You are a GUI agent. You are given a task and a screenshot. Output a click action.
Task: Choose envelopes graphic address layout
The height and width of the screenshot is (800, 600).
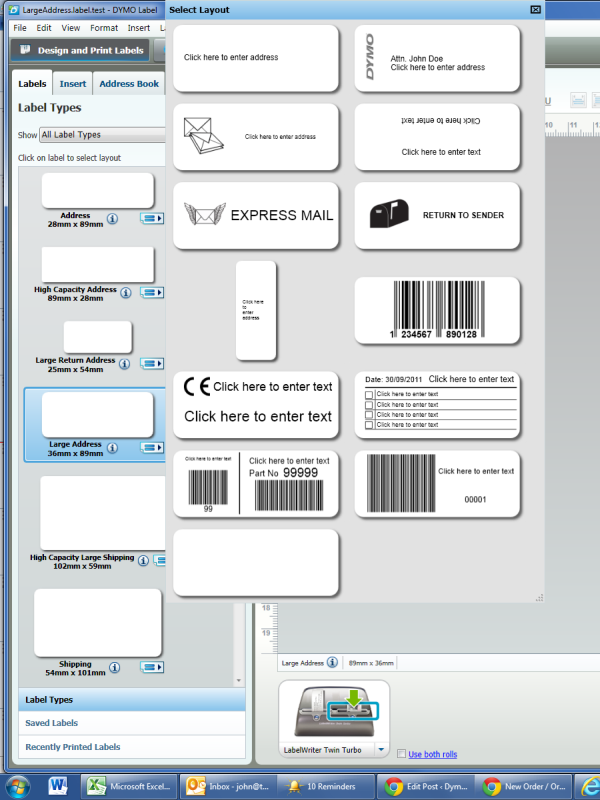tap(256, 137)
